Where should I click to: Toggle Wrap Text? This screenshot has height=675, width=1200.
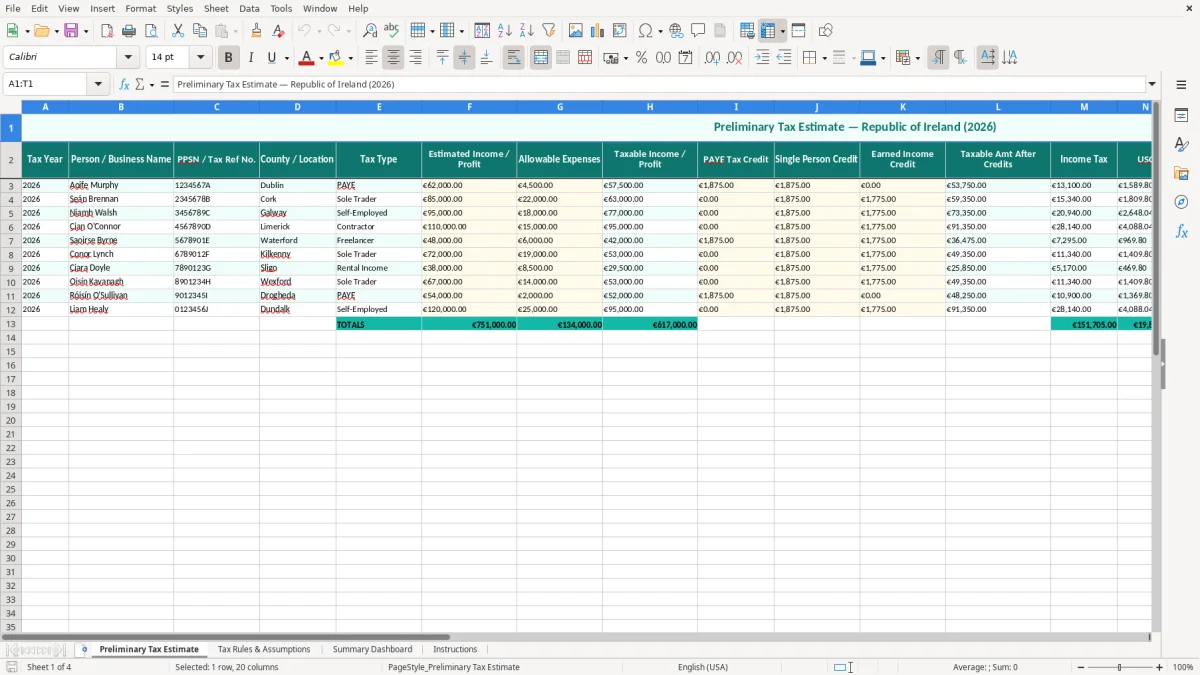[514, 58]
